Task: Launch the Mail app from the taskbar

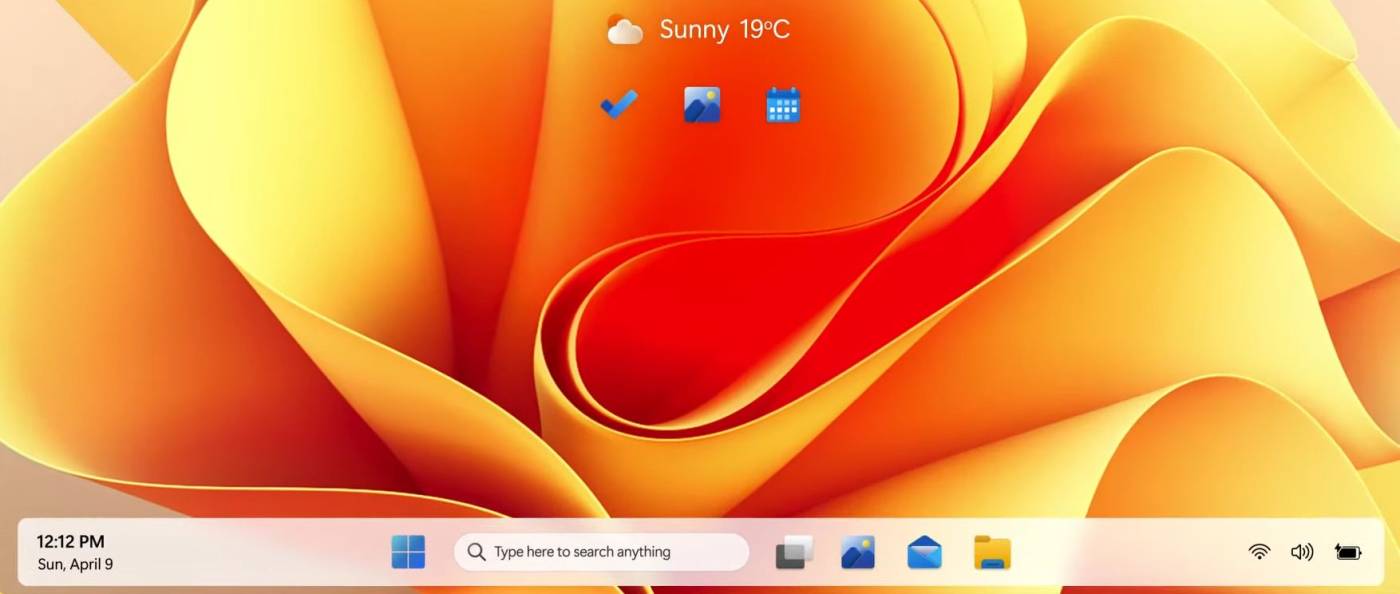Action: (x=924, y=552)
